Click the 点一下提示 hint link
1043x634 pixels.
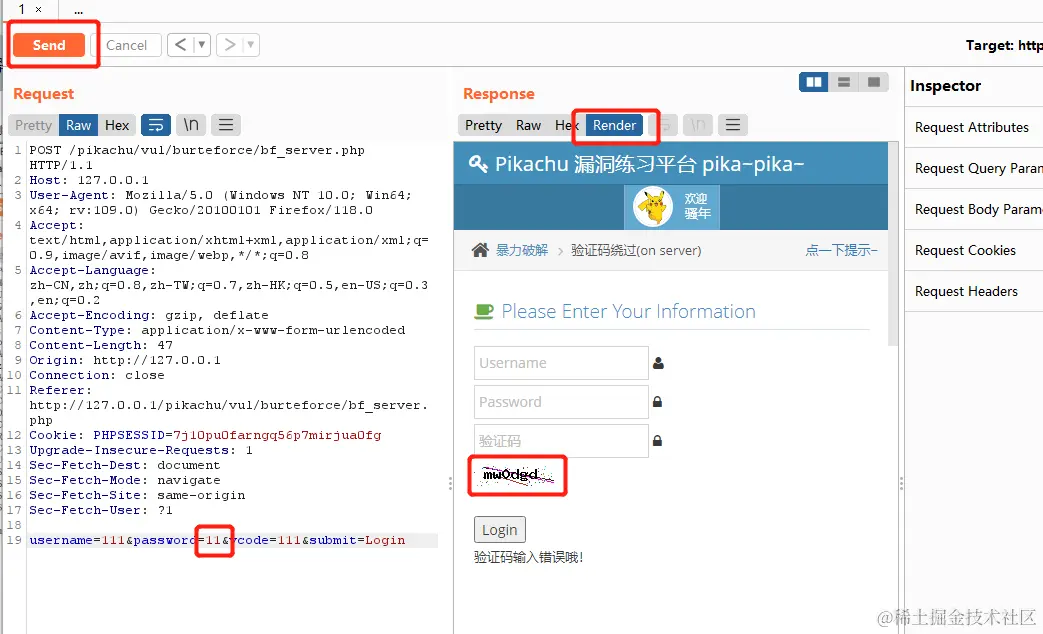(841, 250)
